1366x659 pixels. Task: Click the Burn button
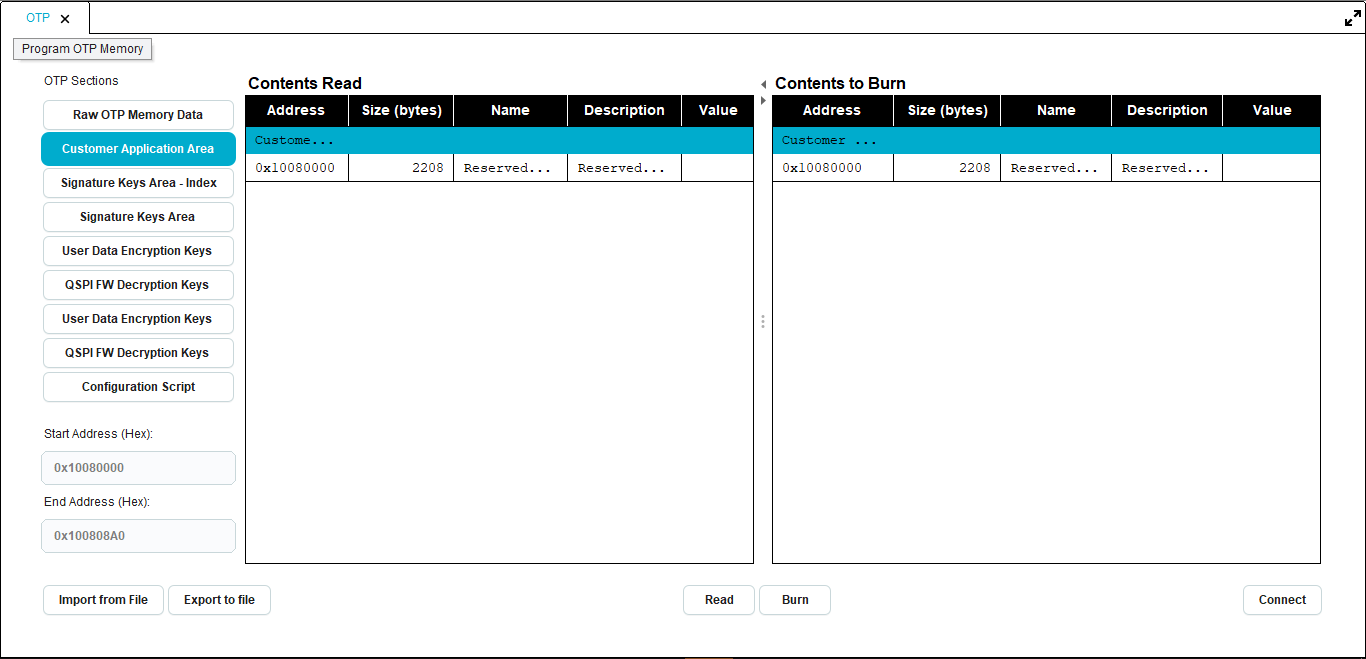[x=795, y=600]
